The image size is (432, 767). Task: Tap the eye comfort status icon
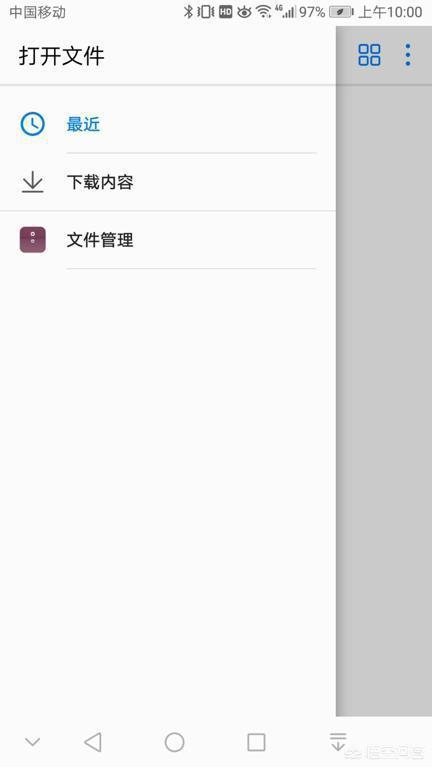(x=244, y=12)
